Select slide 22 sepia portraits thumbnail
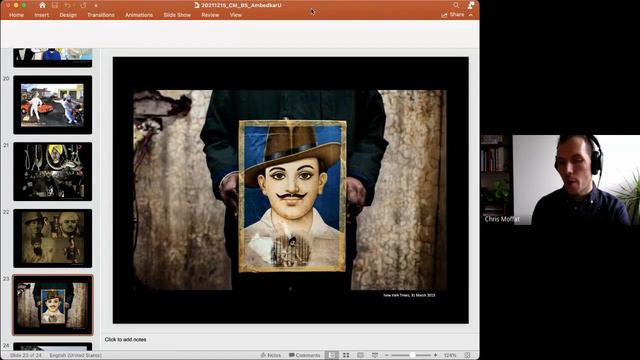This screenshot has height=360, width=640. (x=53, y=238)
